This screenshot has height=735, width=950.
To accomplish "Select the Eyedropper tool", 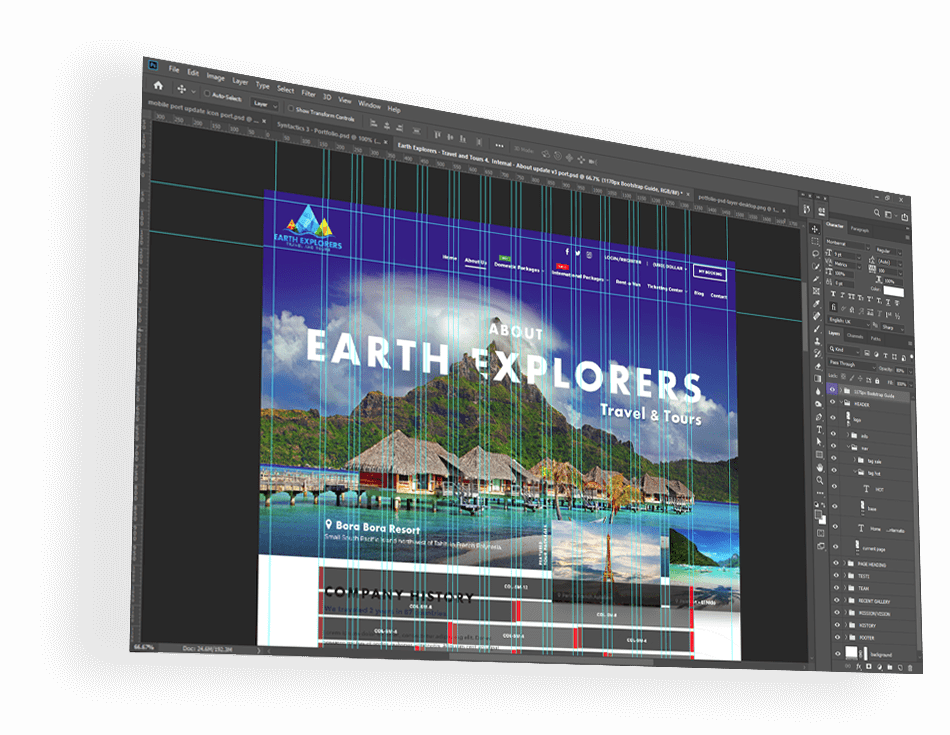I will click(x=816, y=304).
